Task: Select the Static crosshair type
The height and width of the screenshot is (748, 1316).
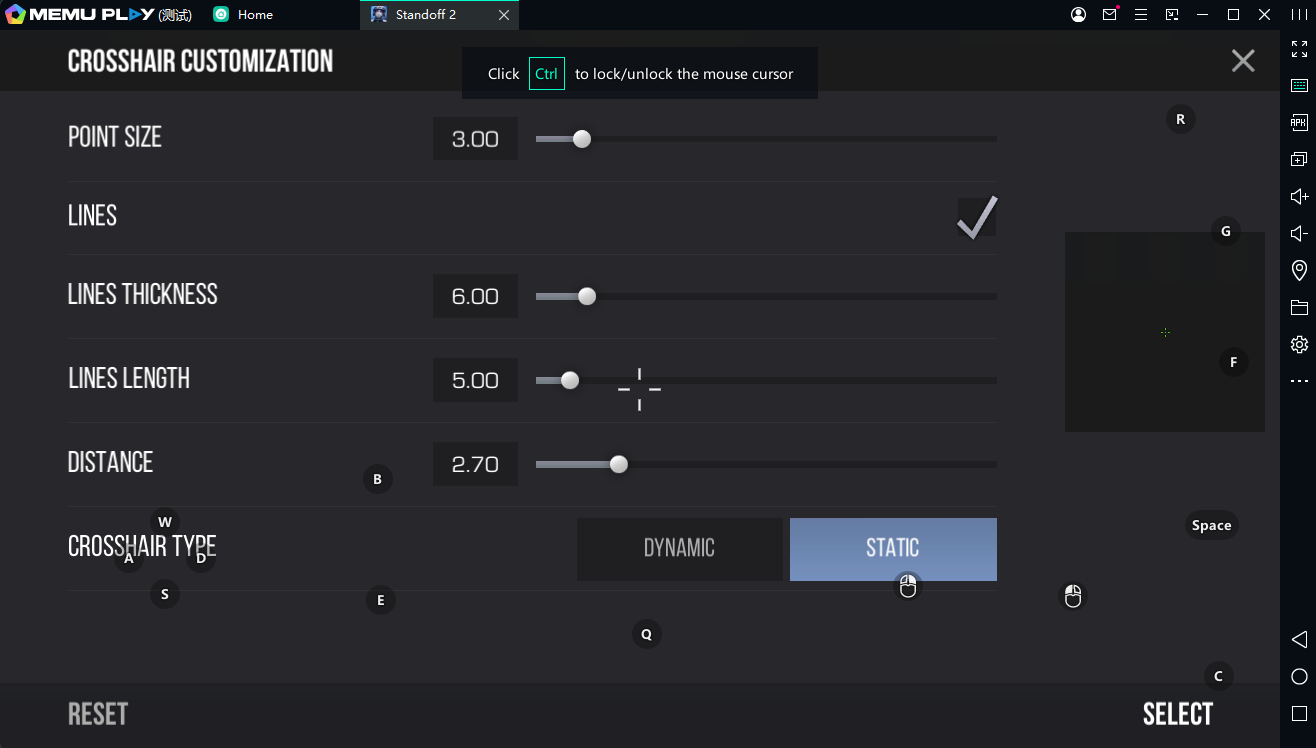Action: [x=892, y=548]
